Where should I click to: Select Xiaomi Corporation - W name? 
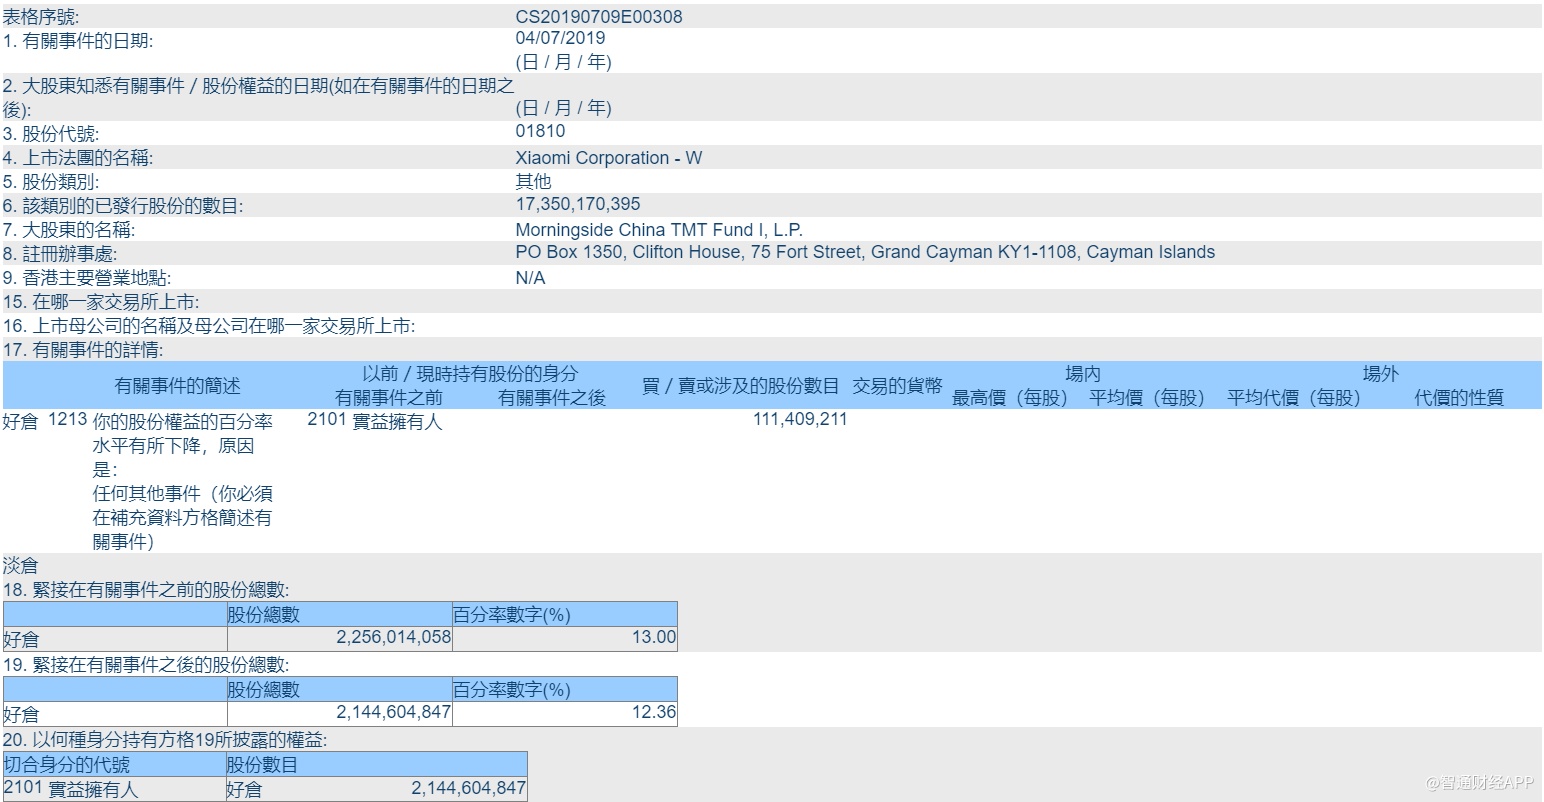(x=608, y=158)
